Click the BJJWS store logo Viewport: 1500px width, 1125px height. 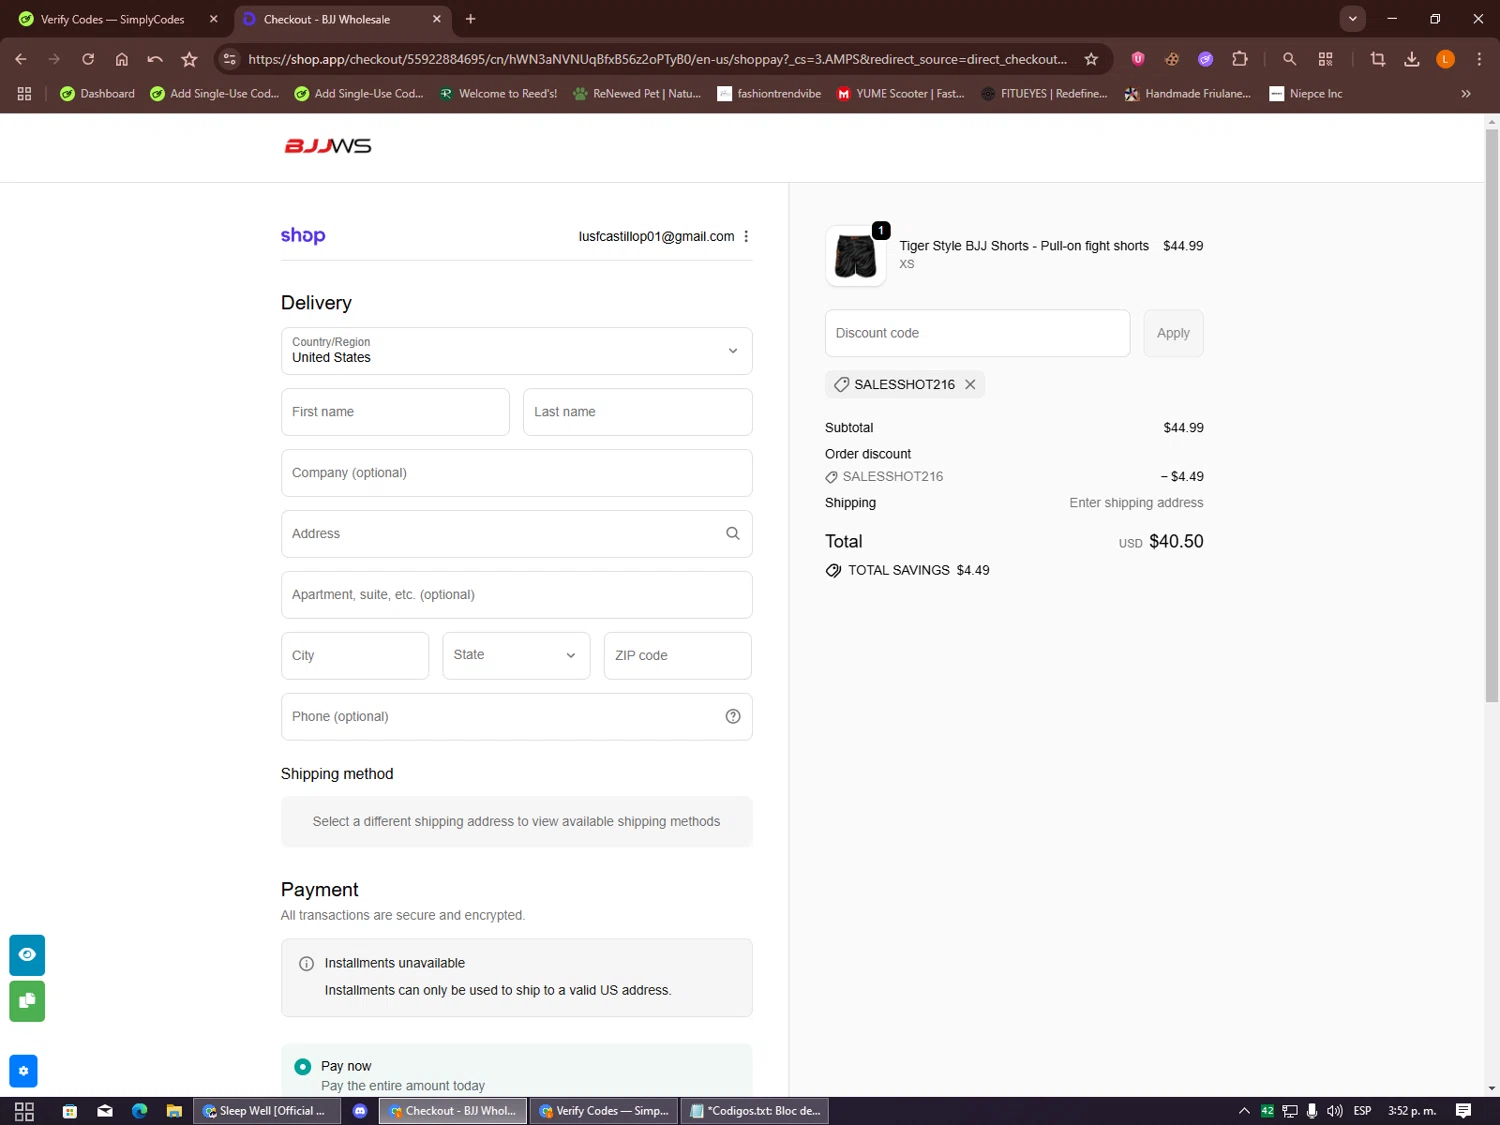328,146
